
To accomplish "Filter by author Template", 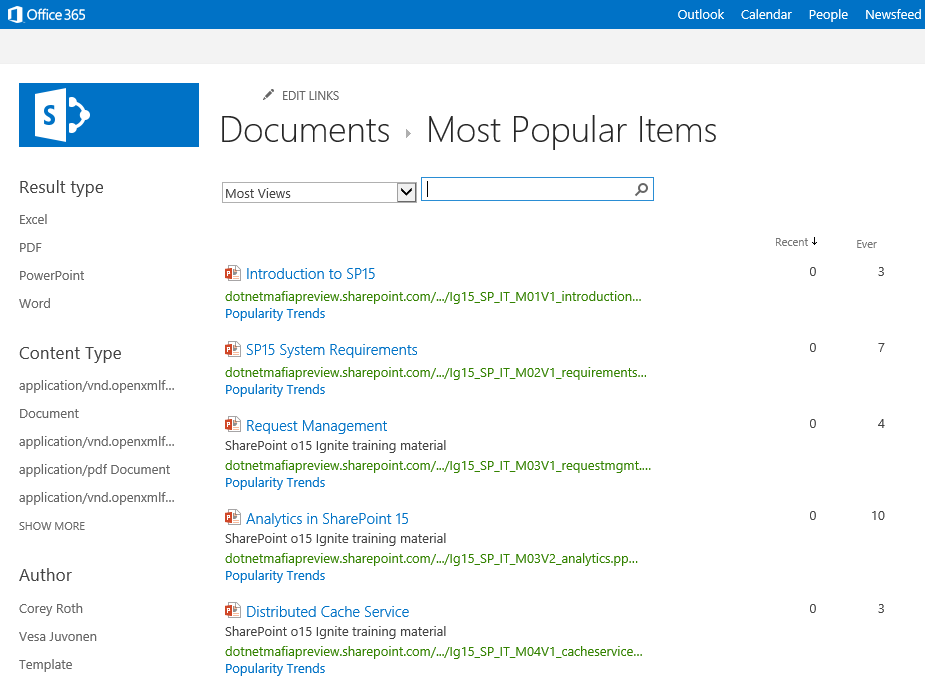I will click(45, 665).
